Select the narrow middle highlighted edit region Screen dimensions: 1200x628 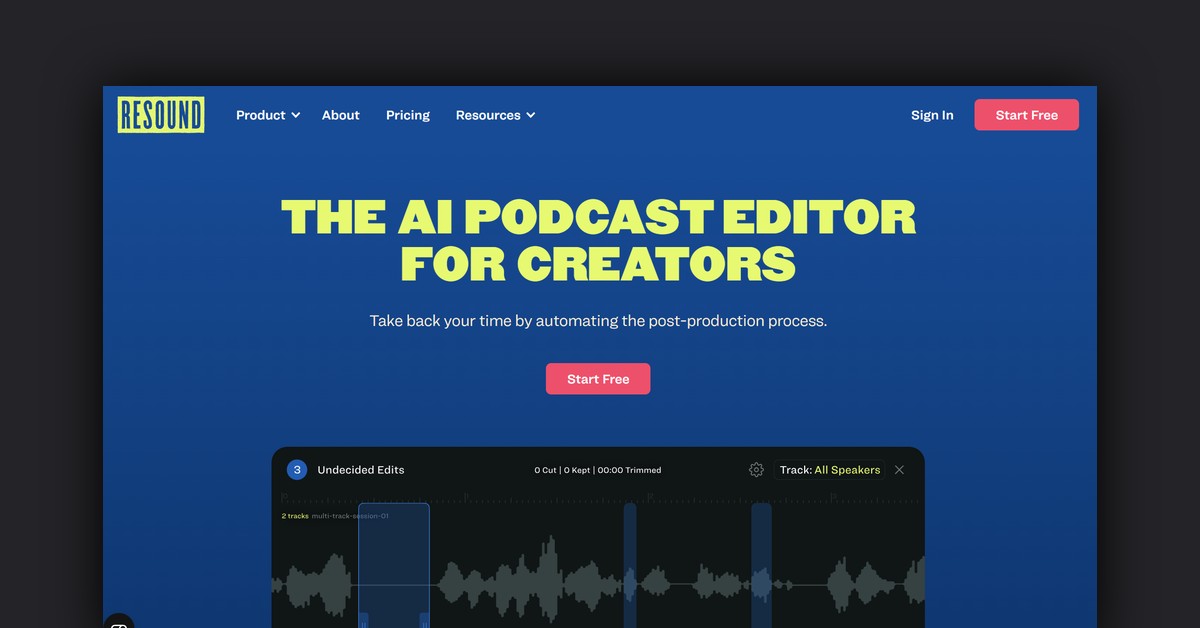(630, 560)
